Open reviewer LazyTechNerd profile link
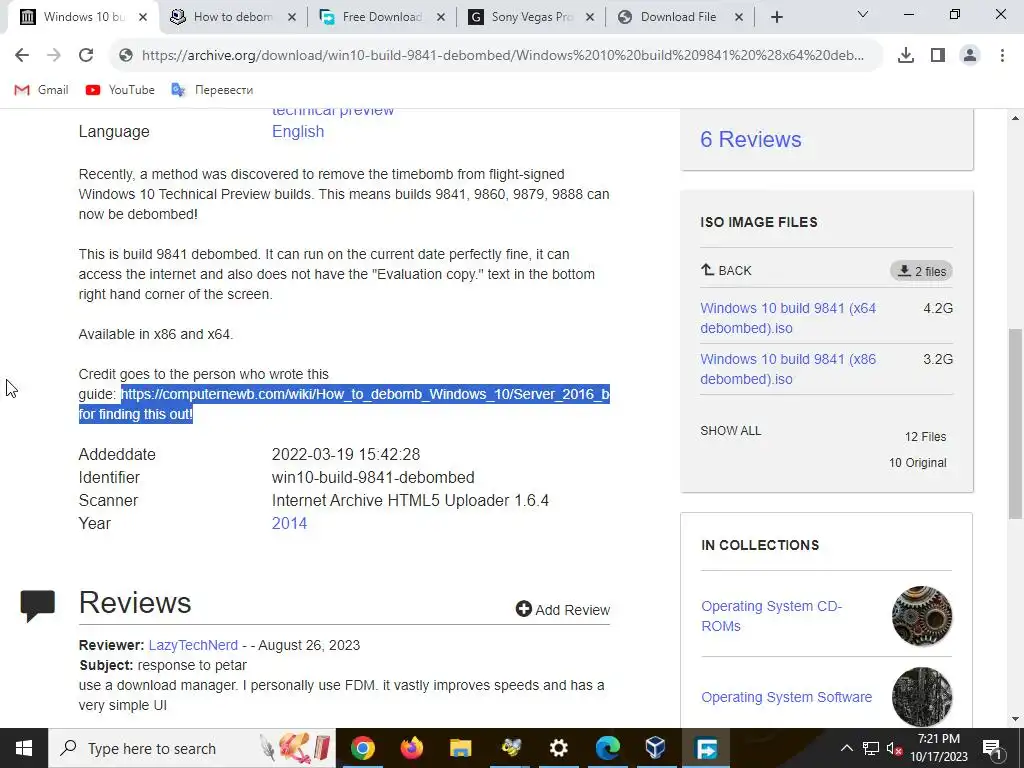 (193, 645)
